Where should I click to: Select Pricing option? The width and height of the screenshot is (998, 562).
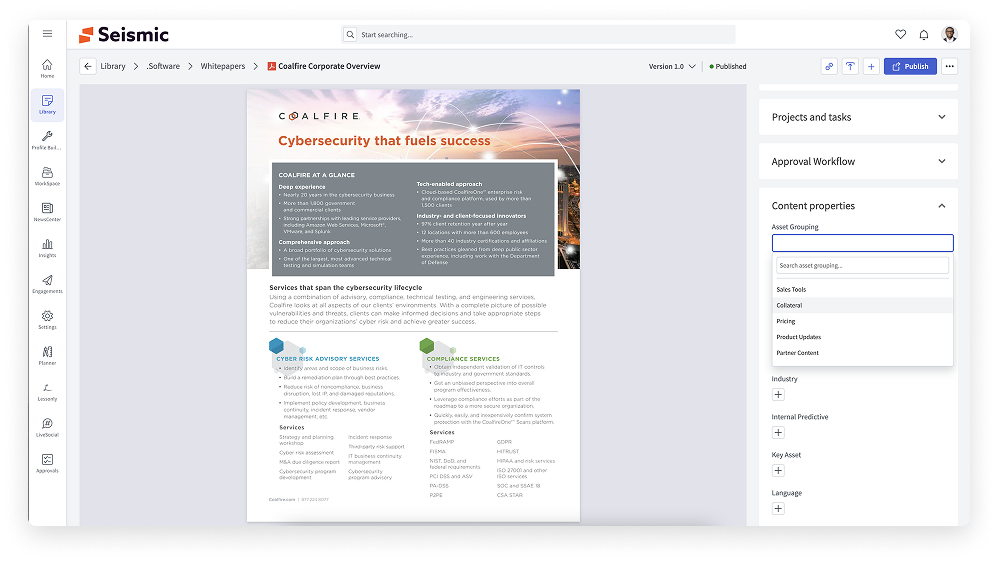pyautogui.click(x=862, y=321)
